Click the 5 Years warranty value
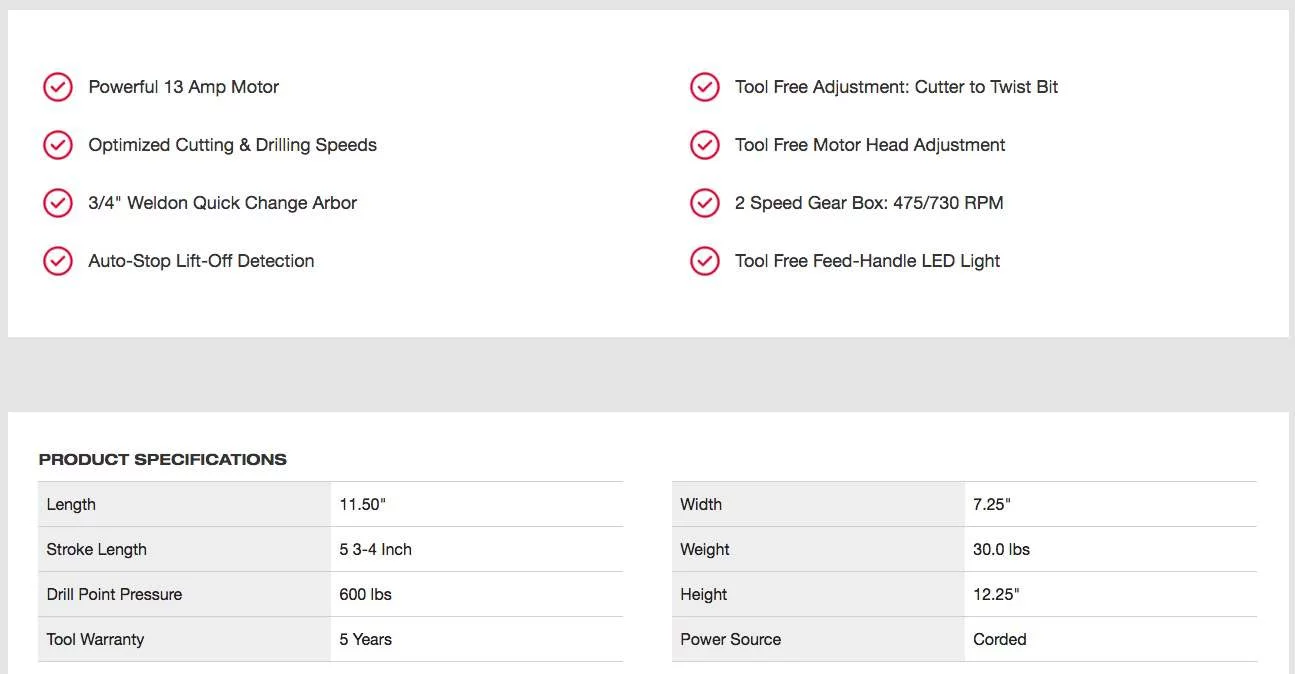This screenshot has width=1295, height=674. point(365,640)
